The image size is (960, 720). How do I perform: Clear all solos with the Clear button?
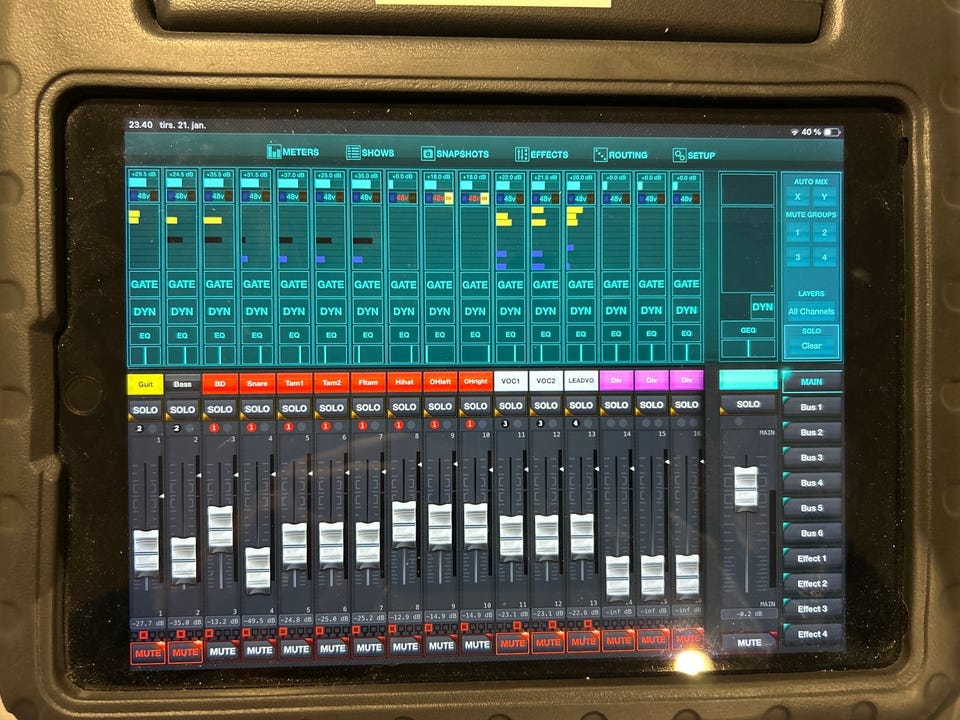pos(811,345)
